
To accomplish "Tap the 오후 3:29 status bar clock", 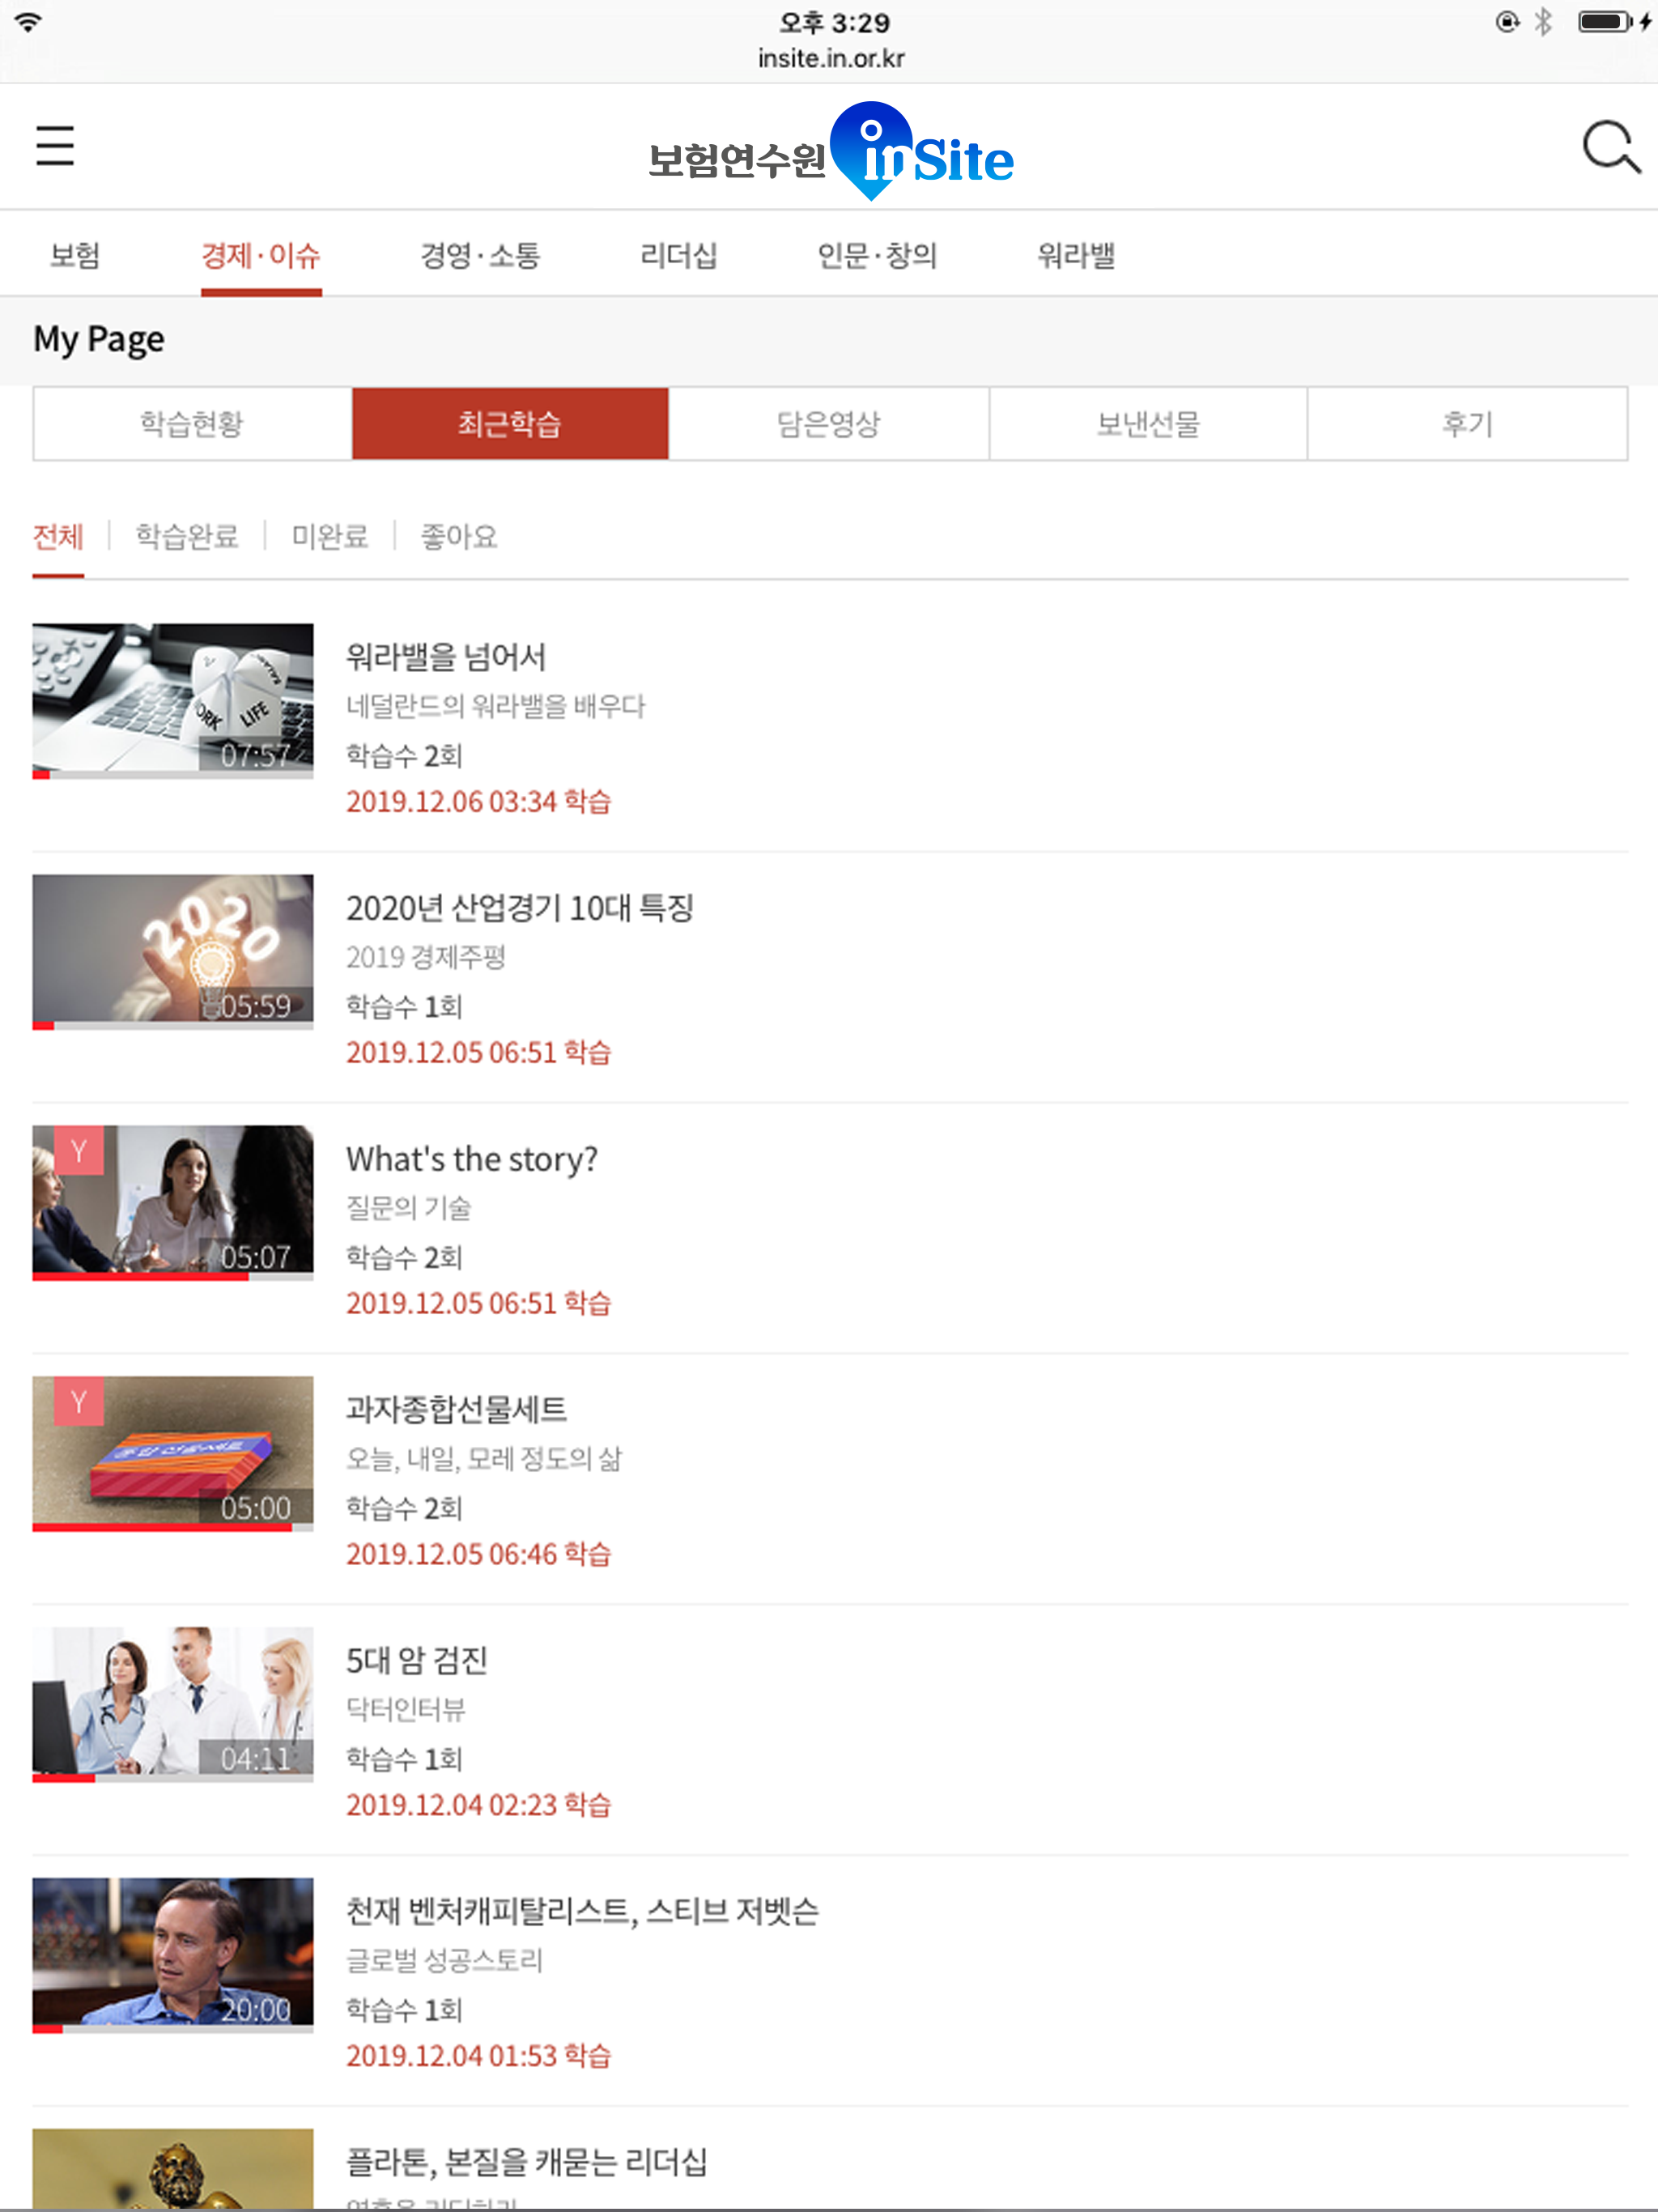I will point(835,22).
